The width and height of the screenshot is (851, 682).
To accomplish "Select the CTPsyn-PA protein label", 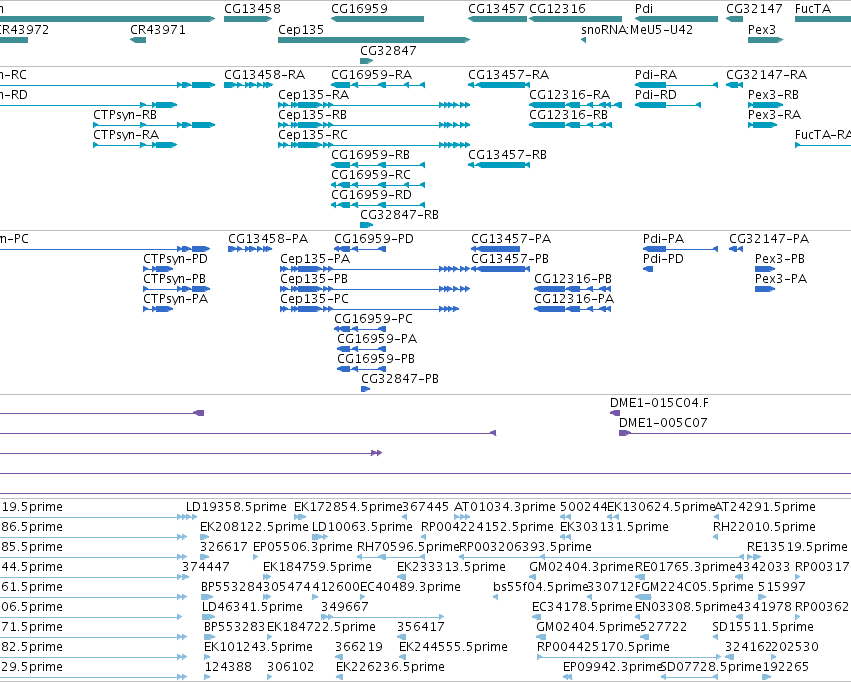I will [x=175, y=298].
